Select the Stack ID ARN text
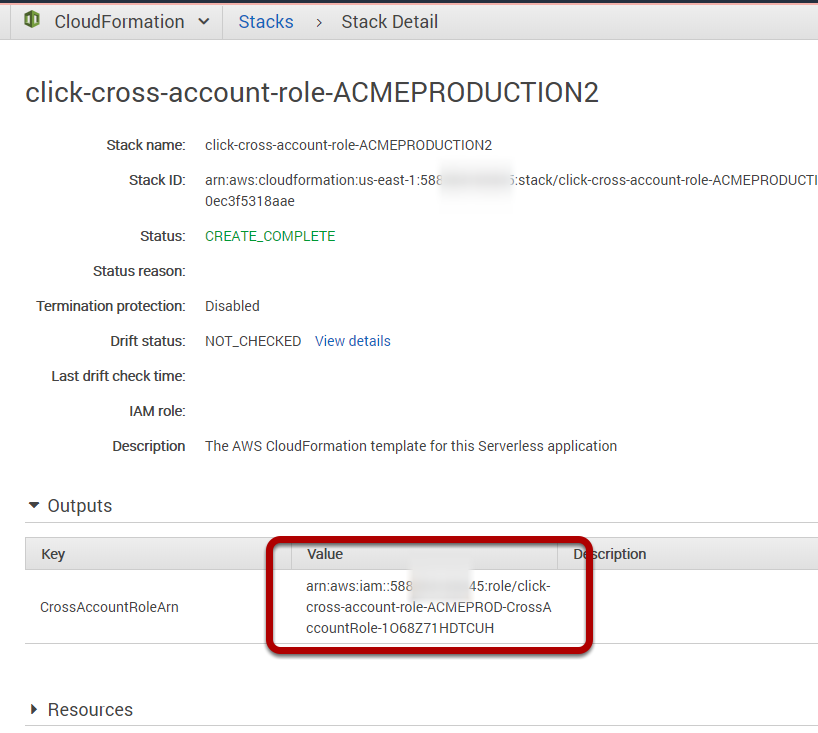Screen dimensions: 818x733 coord(511,190)
